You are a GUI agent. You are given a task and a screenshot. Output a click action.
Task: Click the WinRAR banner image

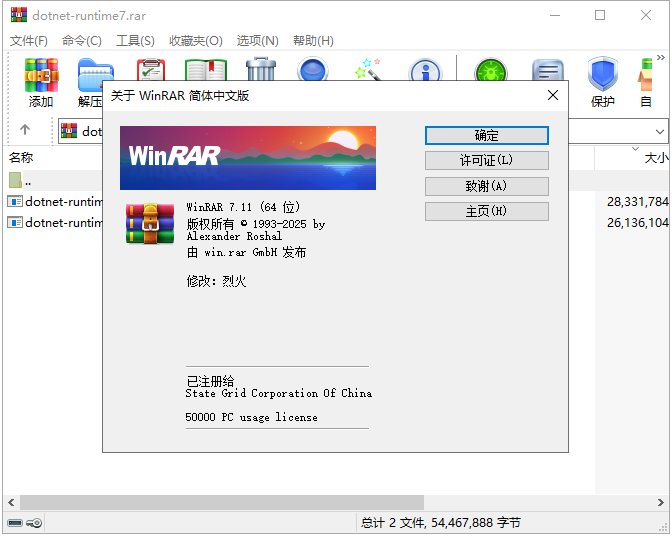coord(248,158)
